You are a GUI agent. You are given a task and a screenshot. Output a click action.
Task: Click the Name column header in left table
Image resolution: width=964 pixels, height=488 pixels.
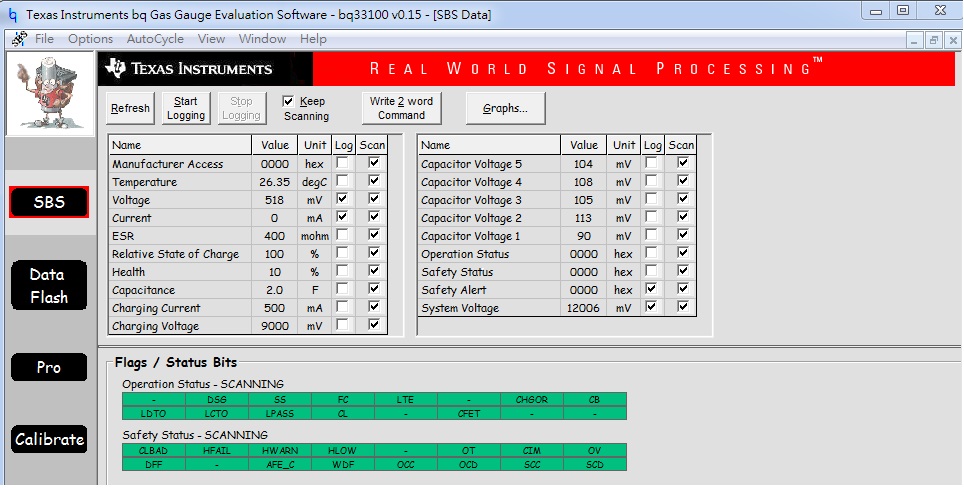point(180,146)
